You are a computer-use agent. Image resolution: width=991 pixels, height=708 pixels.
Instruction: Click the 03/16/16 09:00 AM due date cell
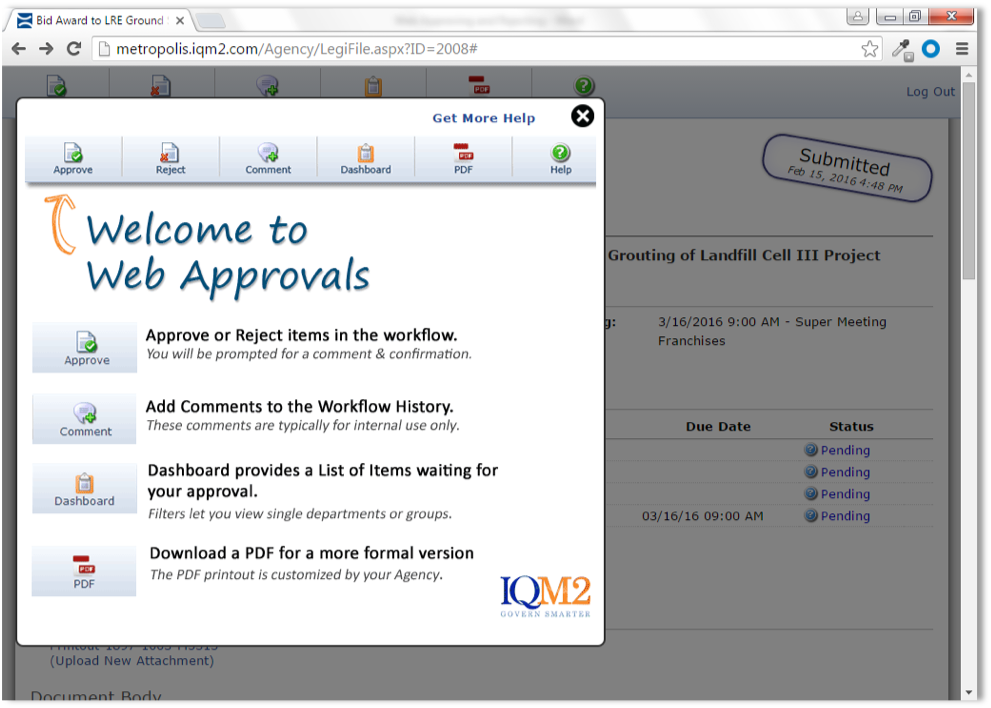[x=702, y=516]
